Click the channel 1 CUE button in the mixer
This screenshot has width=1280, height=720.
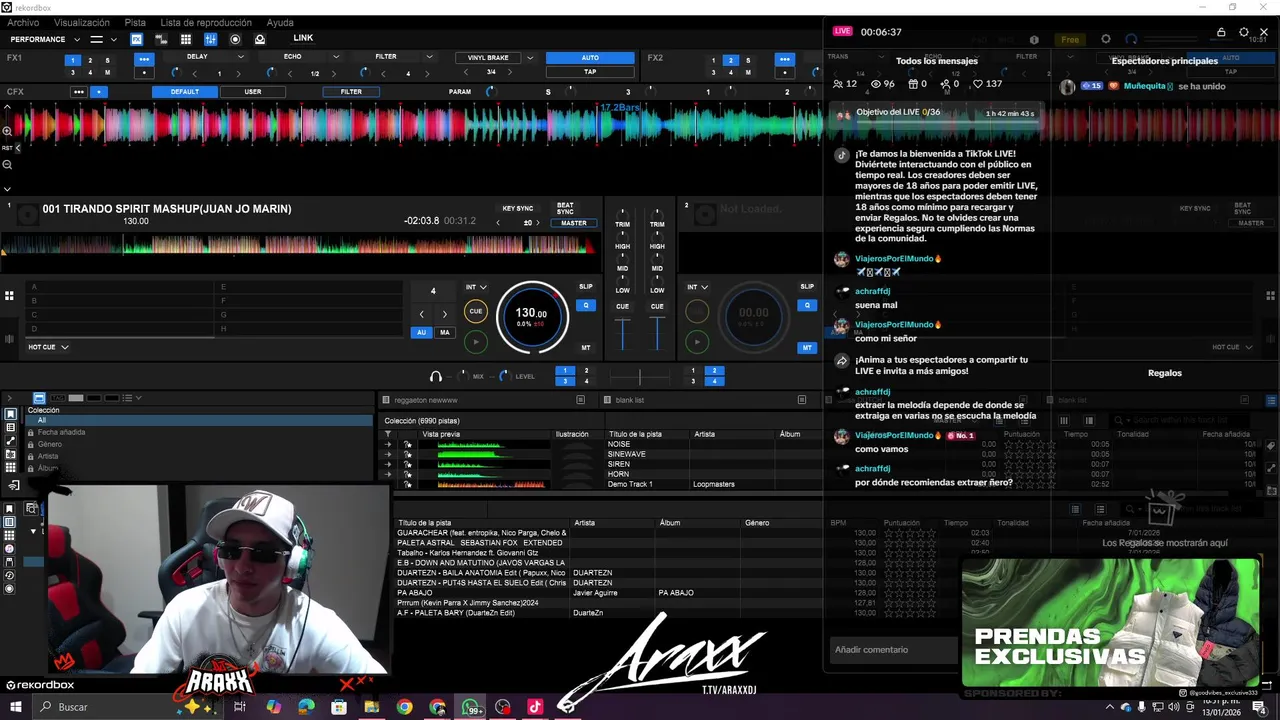pos(622,306)
